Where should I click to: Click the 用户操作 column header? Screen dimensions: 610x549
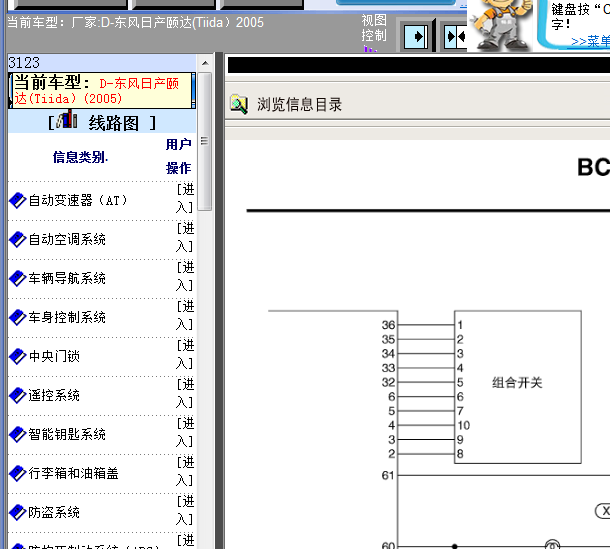click(179, 156)
